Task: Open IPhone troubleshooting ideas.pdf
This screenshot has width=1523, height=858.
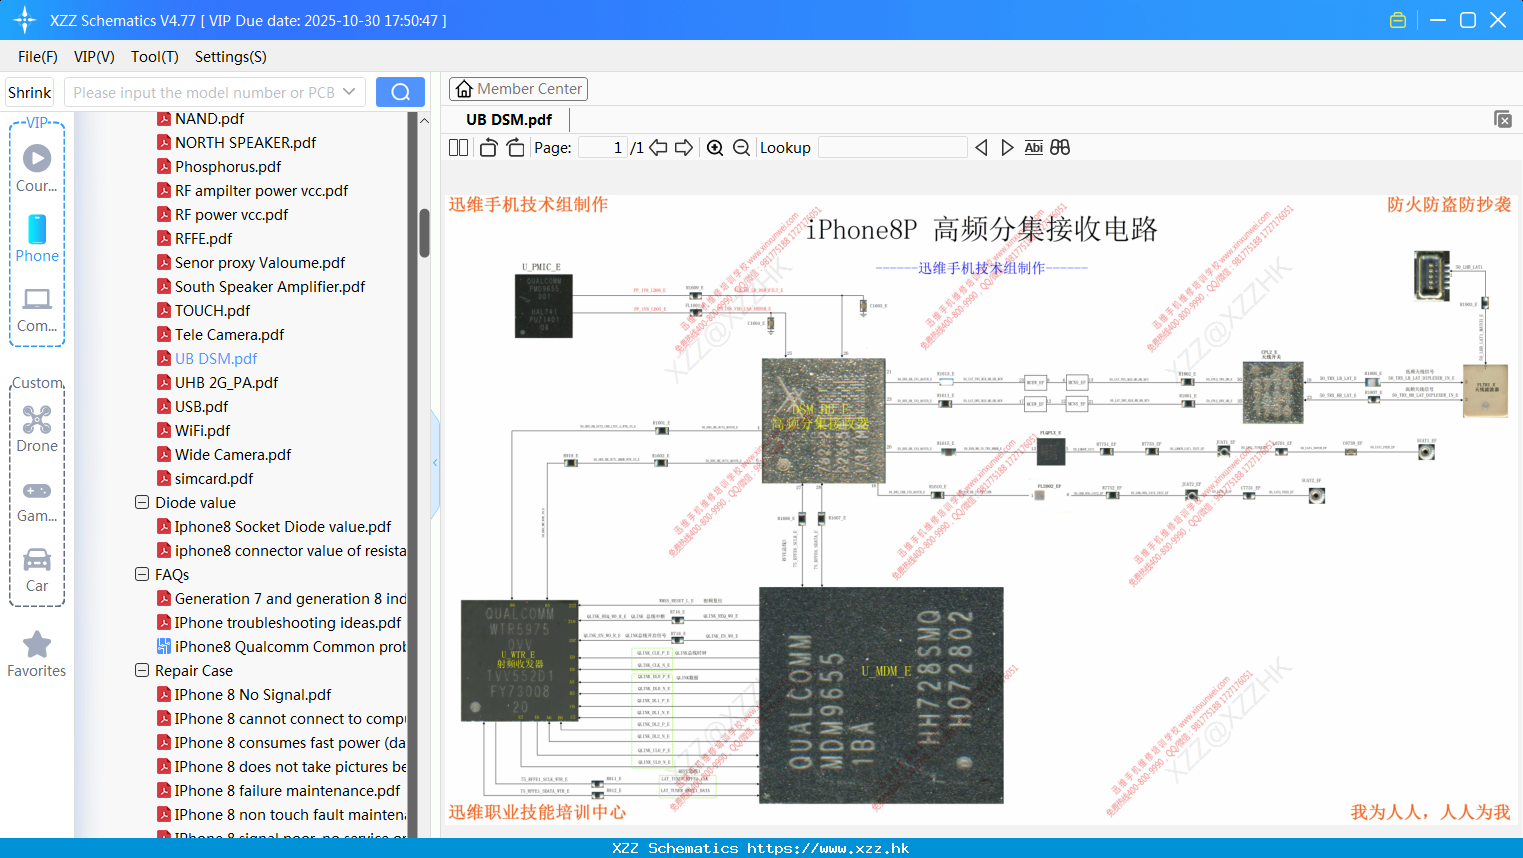Action: (x=288, y=622)
